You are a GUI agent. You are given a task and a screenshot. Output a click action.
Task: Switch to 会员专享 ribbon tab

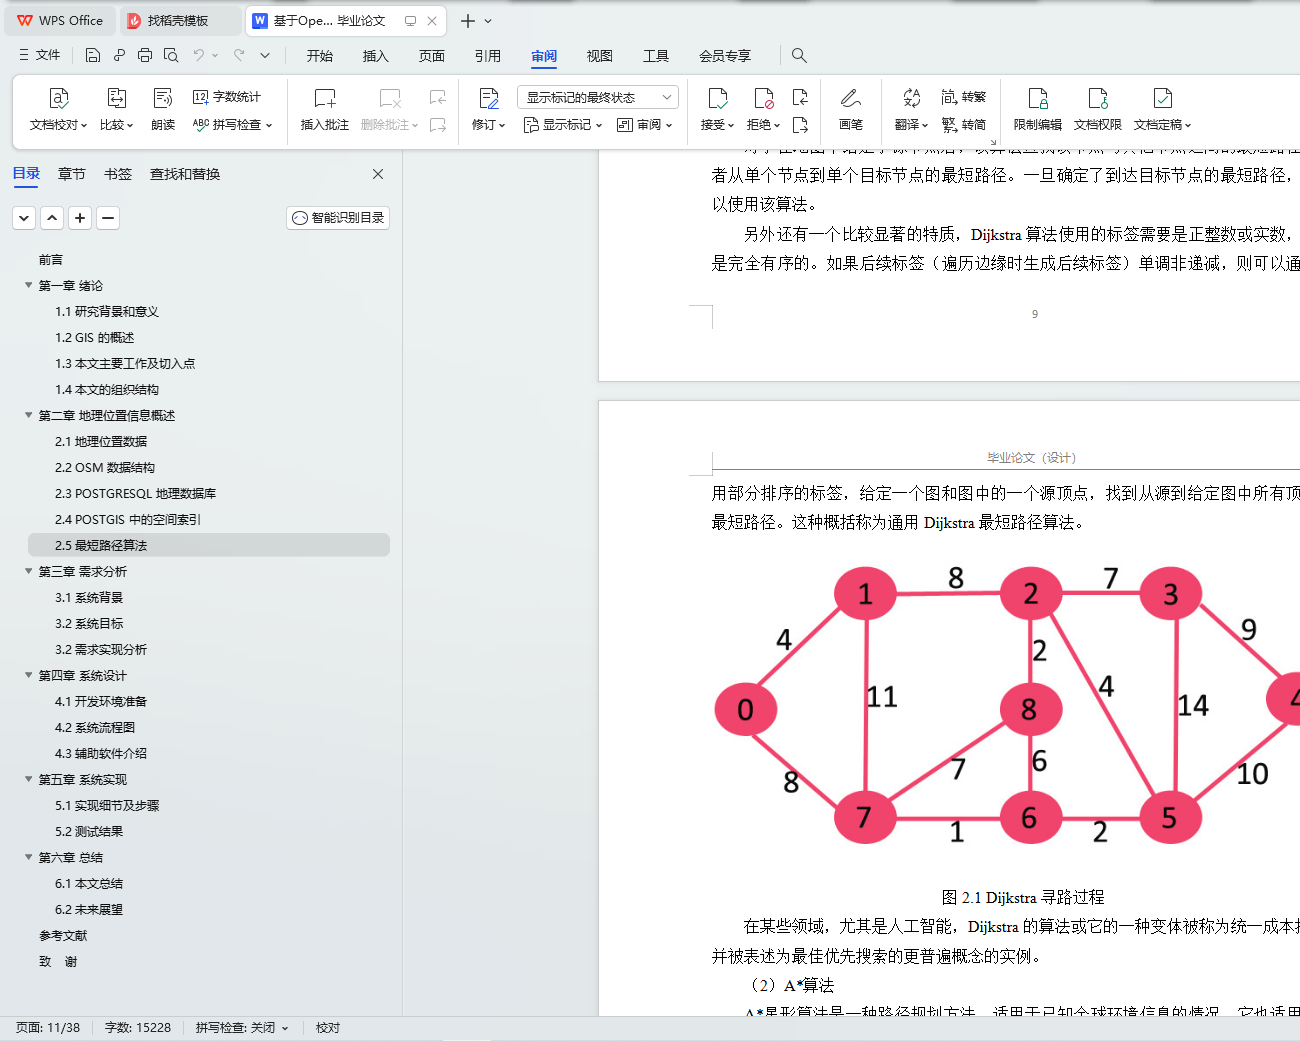click(x=725, y=56)
